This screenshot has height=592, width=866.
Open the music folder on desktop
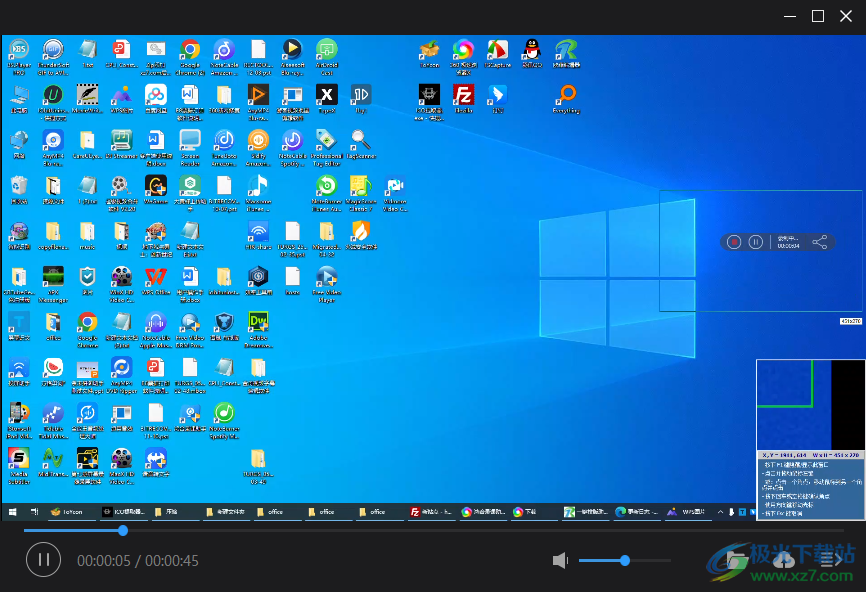tap(87, 235)
